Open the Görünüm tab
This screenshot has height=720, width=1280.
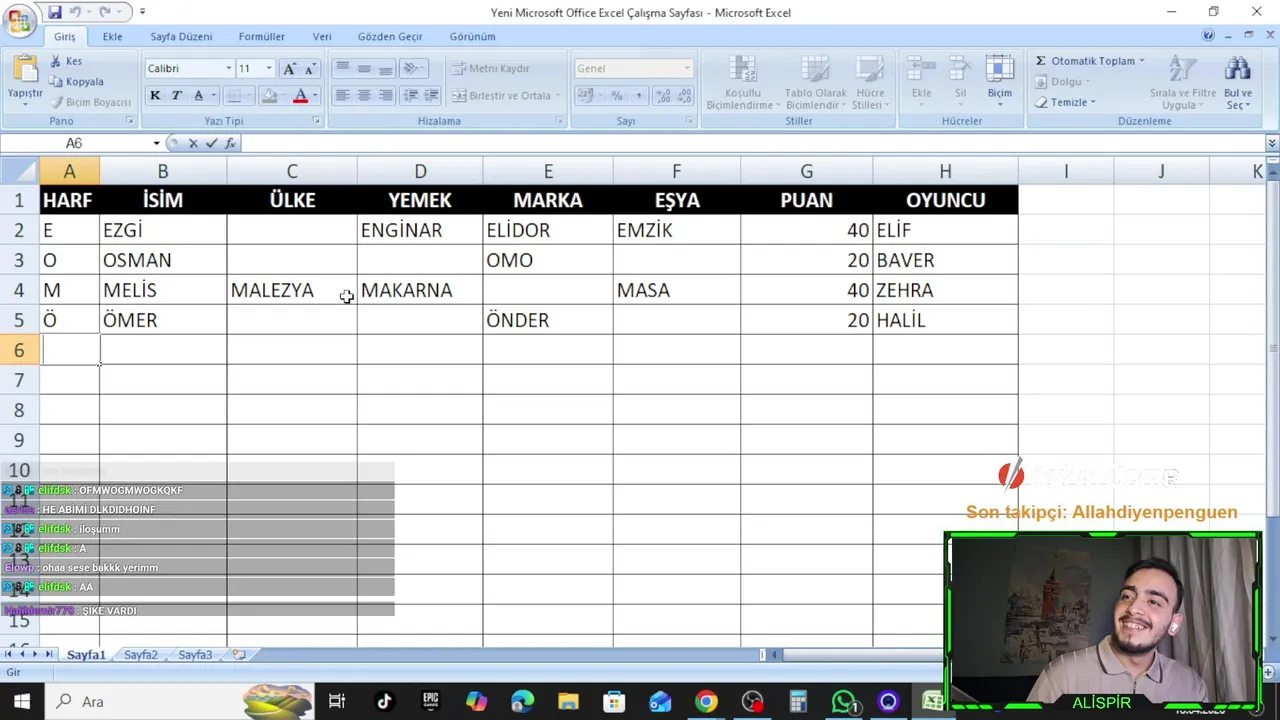(472, 36)
